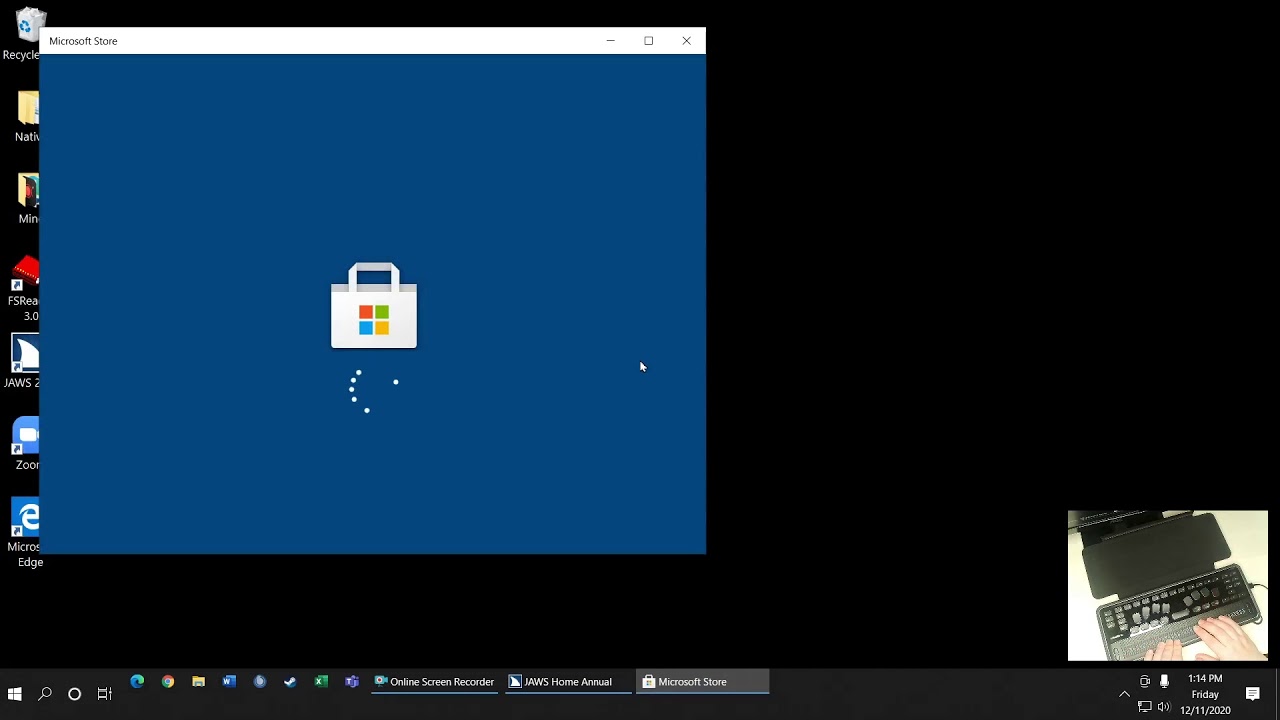Open the clock and calendar flyout
1280x720 pixels.
point(1205,694)
